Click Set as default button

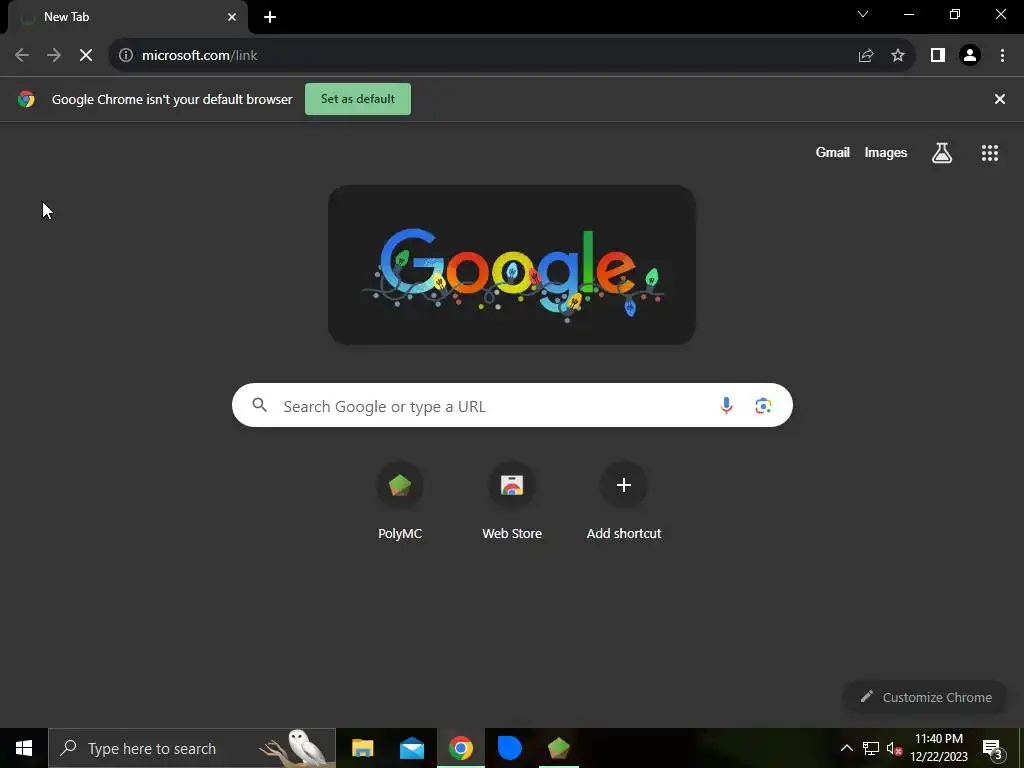point(358,99)
